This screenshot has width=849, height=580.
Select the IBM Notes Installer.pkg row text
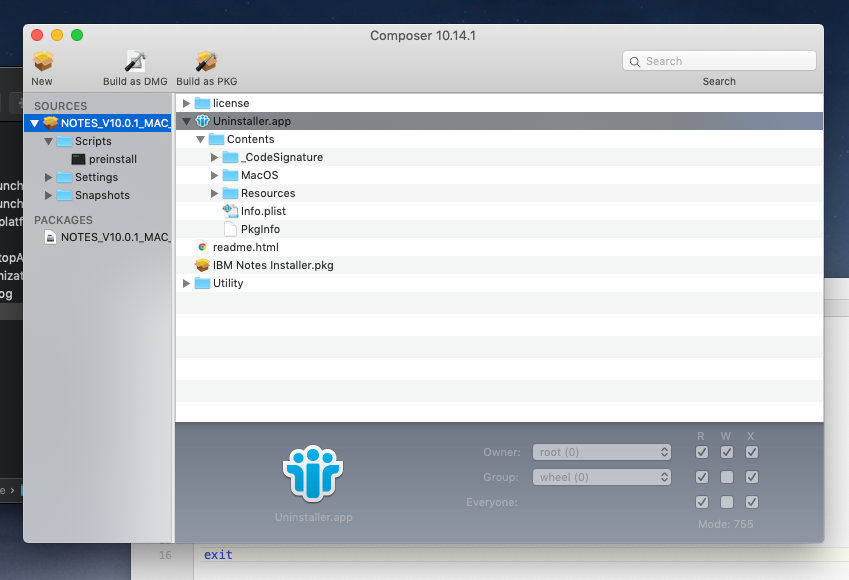[x=273, y=265]
